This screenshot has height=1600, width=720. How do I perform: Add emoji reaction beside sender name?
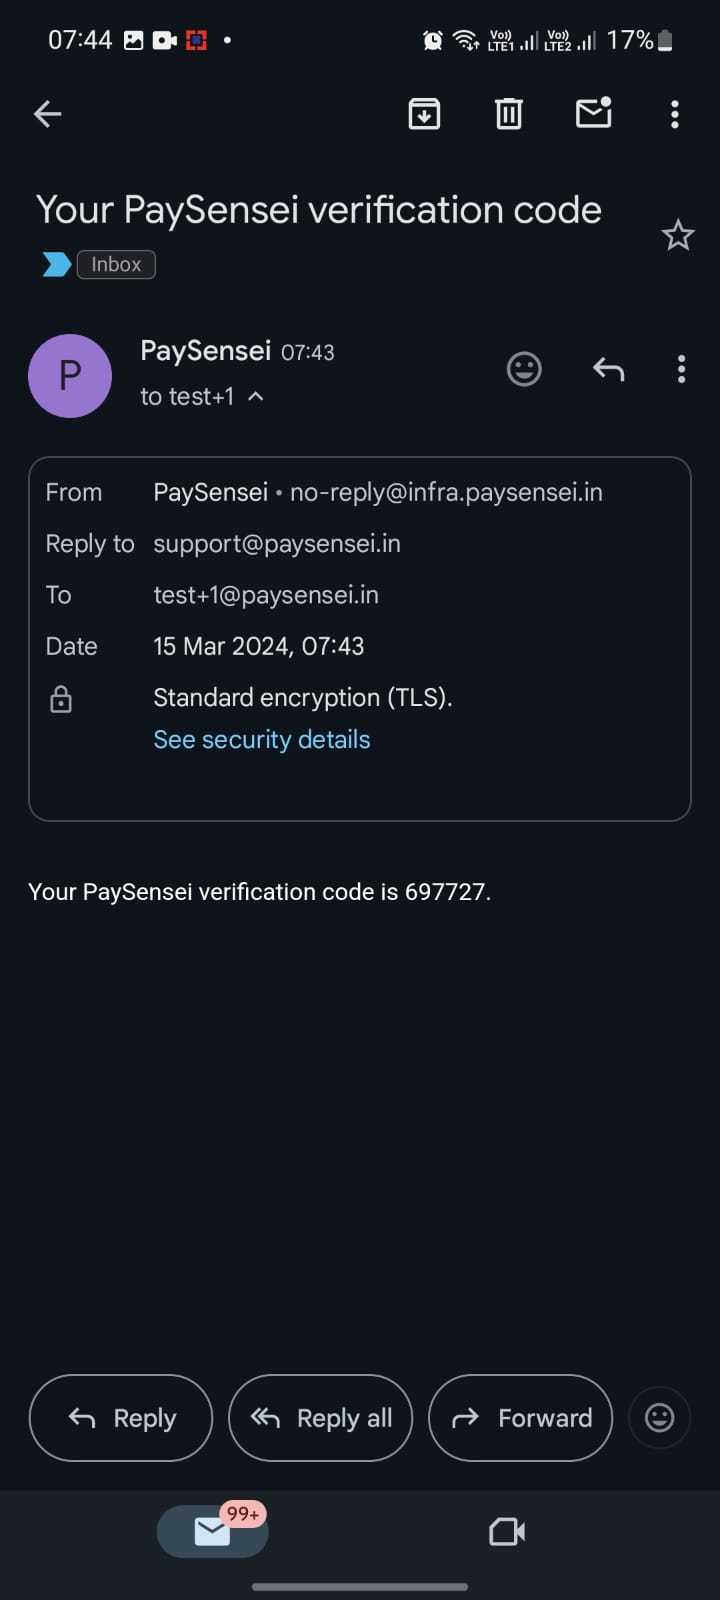click(524, 370)
